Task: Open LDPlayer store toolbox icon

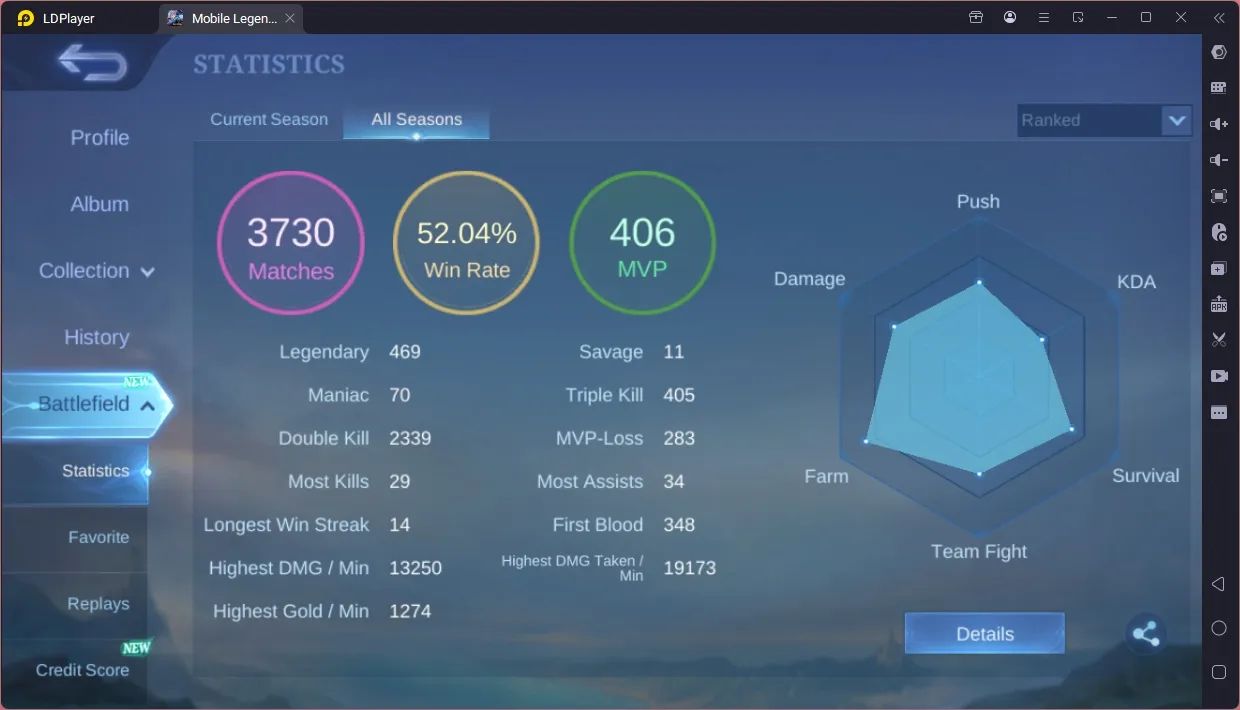Action: tap(976, 18)
